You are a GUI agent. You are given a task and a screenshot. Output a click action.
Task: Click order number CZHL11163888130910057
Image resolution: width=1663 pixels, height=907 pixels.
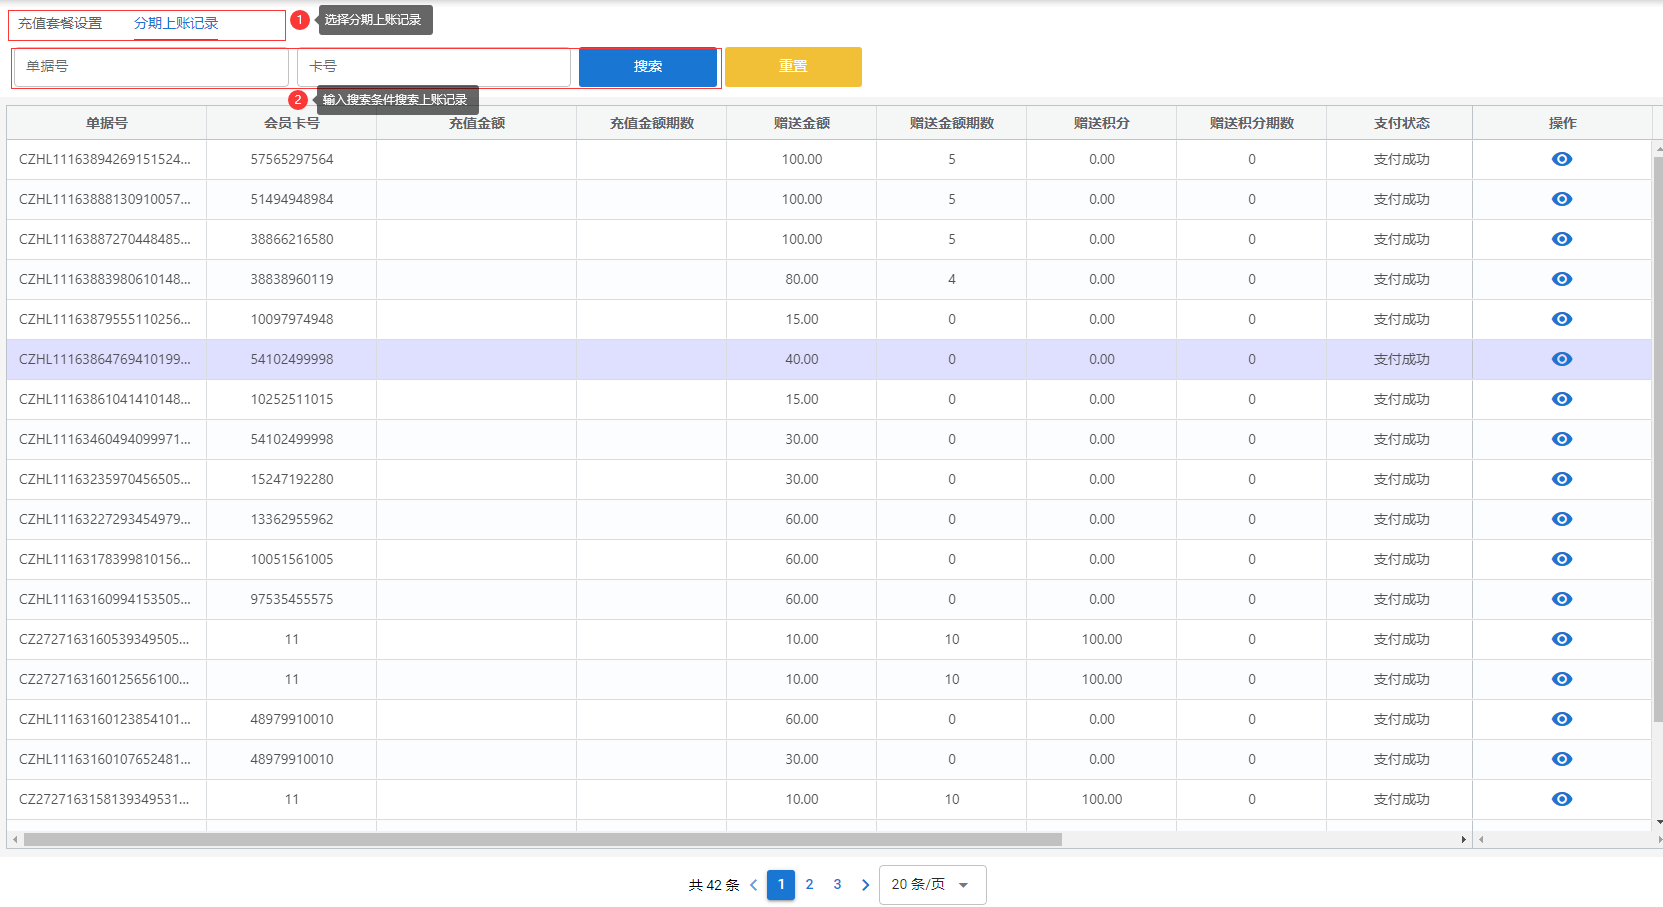point(105,199)
